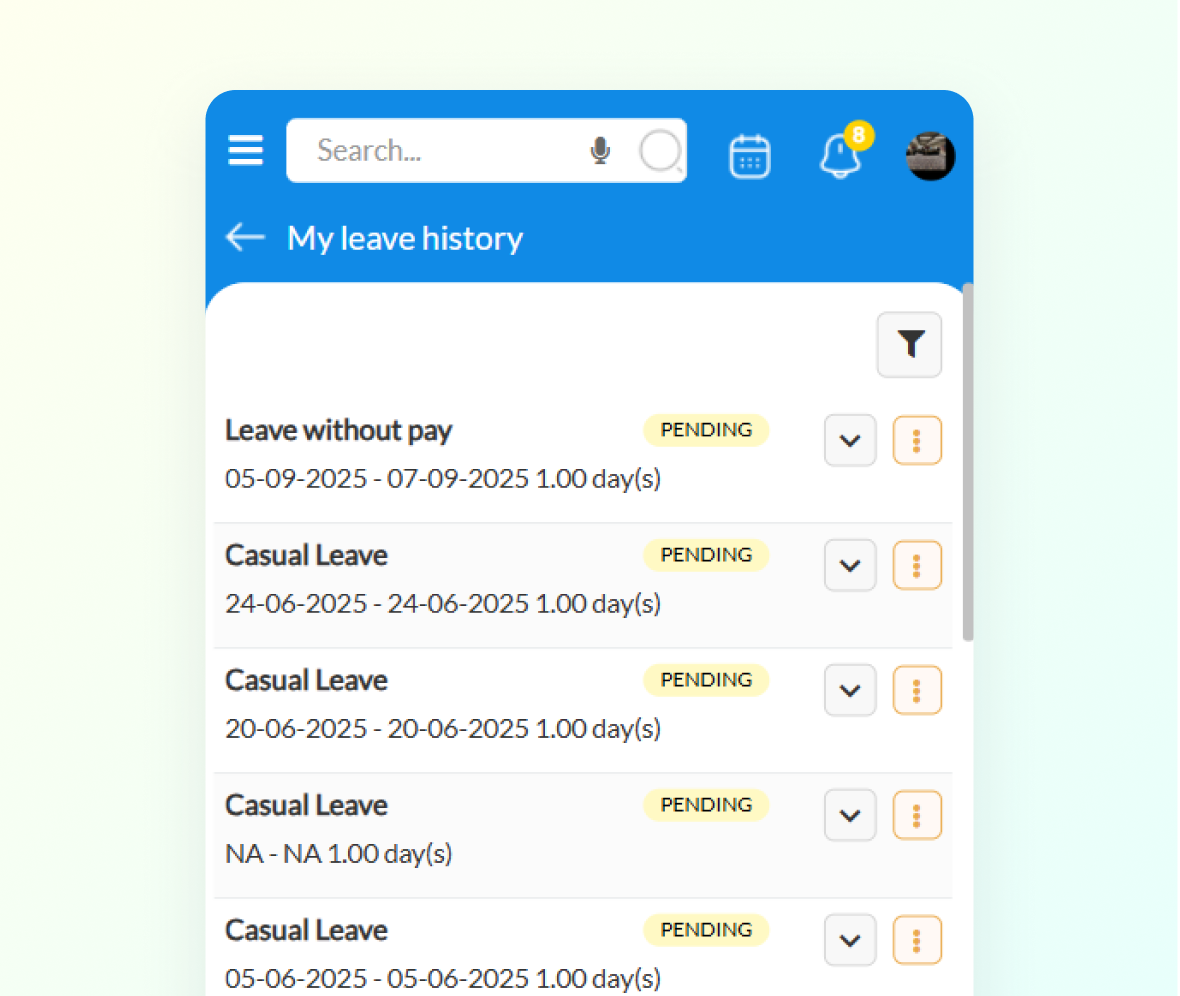
Task: Click the My leave history heading
Action: pyautogui.click(x=405, y=239)
